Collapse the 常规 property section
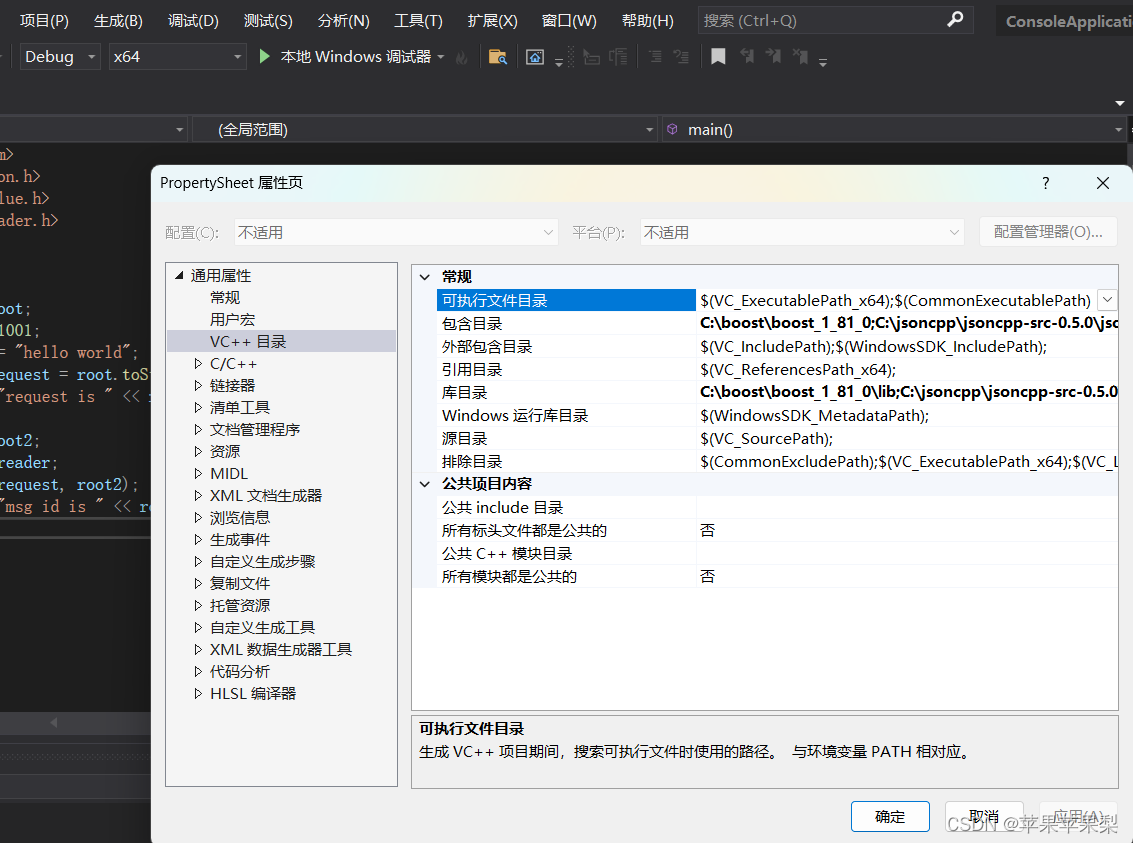The height and width of the screenshot is (843, 1133). [425, 277]
